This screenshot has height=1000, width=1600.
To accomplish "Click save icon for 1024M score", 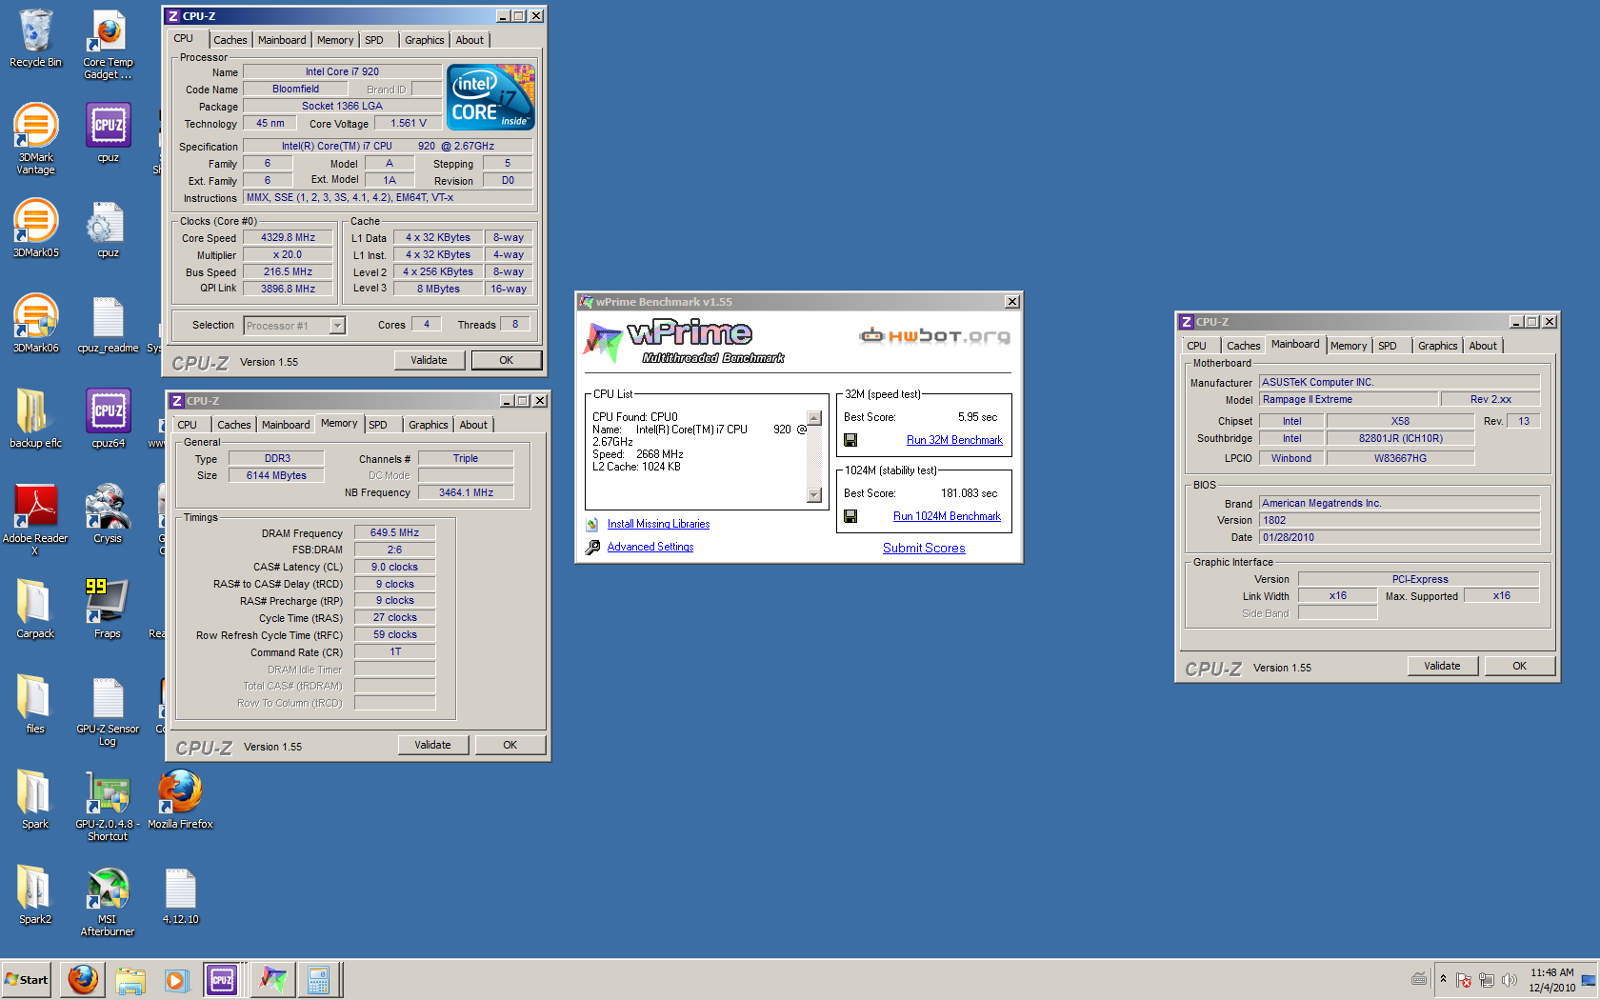I will point(850,516).
